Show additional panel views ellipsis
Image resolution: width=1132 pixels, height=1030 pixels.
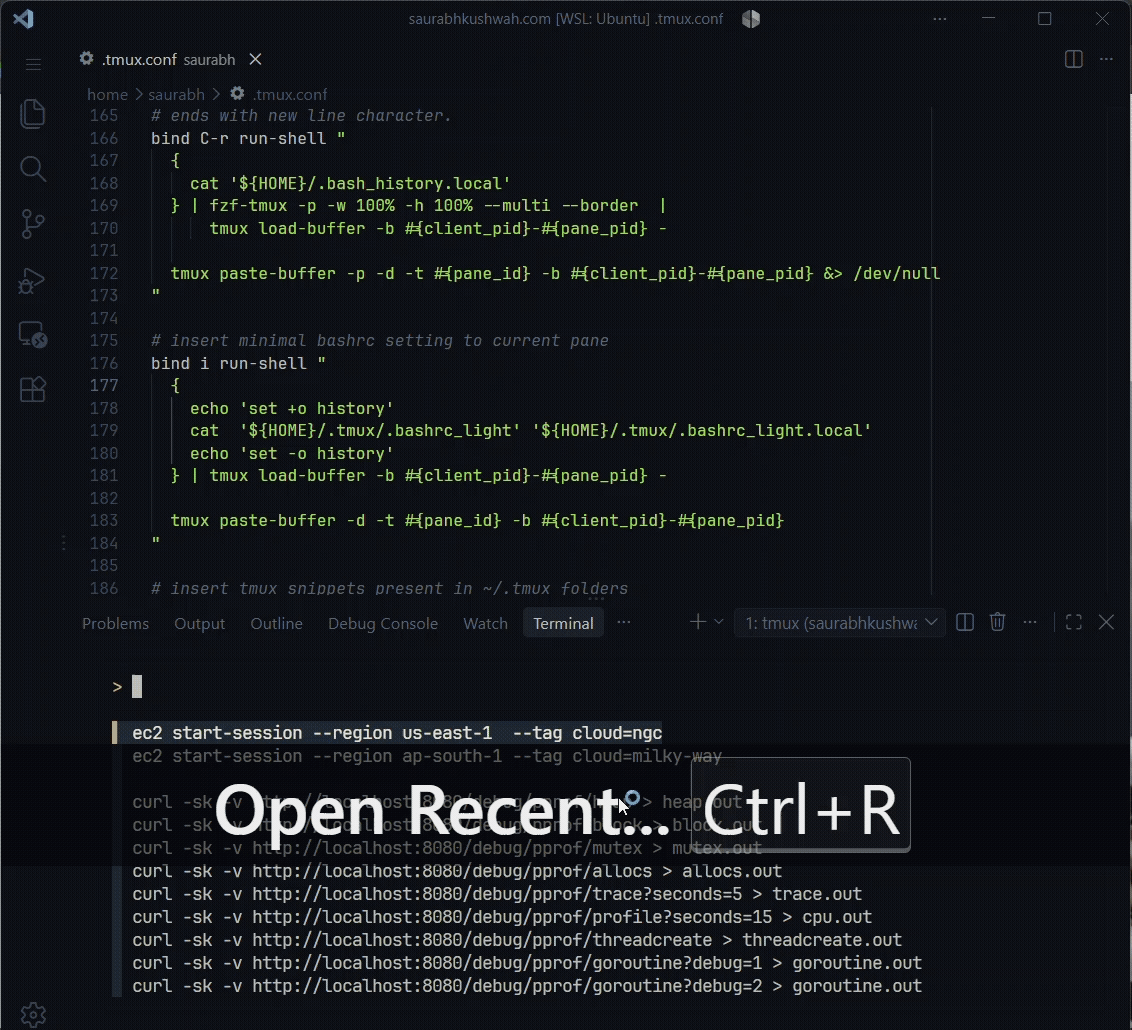[624, 622]
